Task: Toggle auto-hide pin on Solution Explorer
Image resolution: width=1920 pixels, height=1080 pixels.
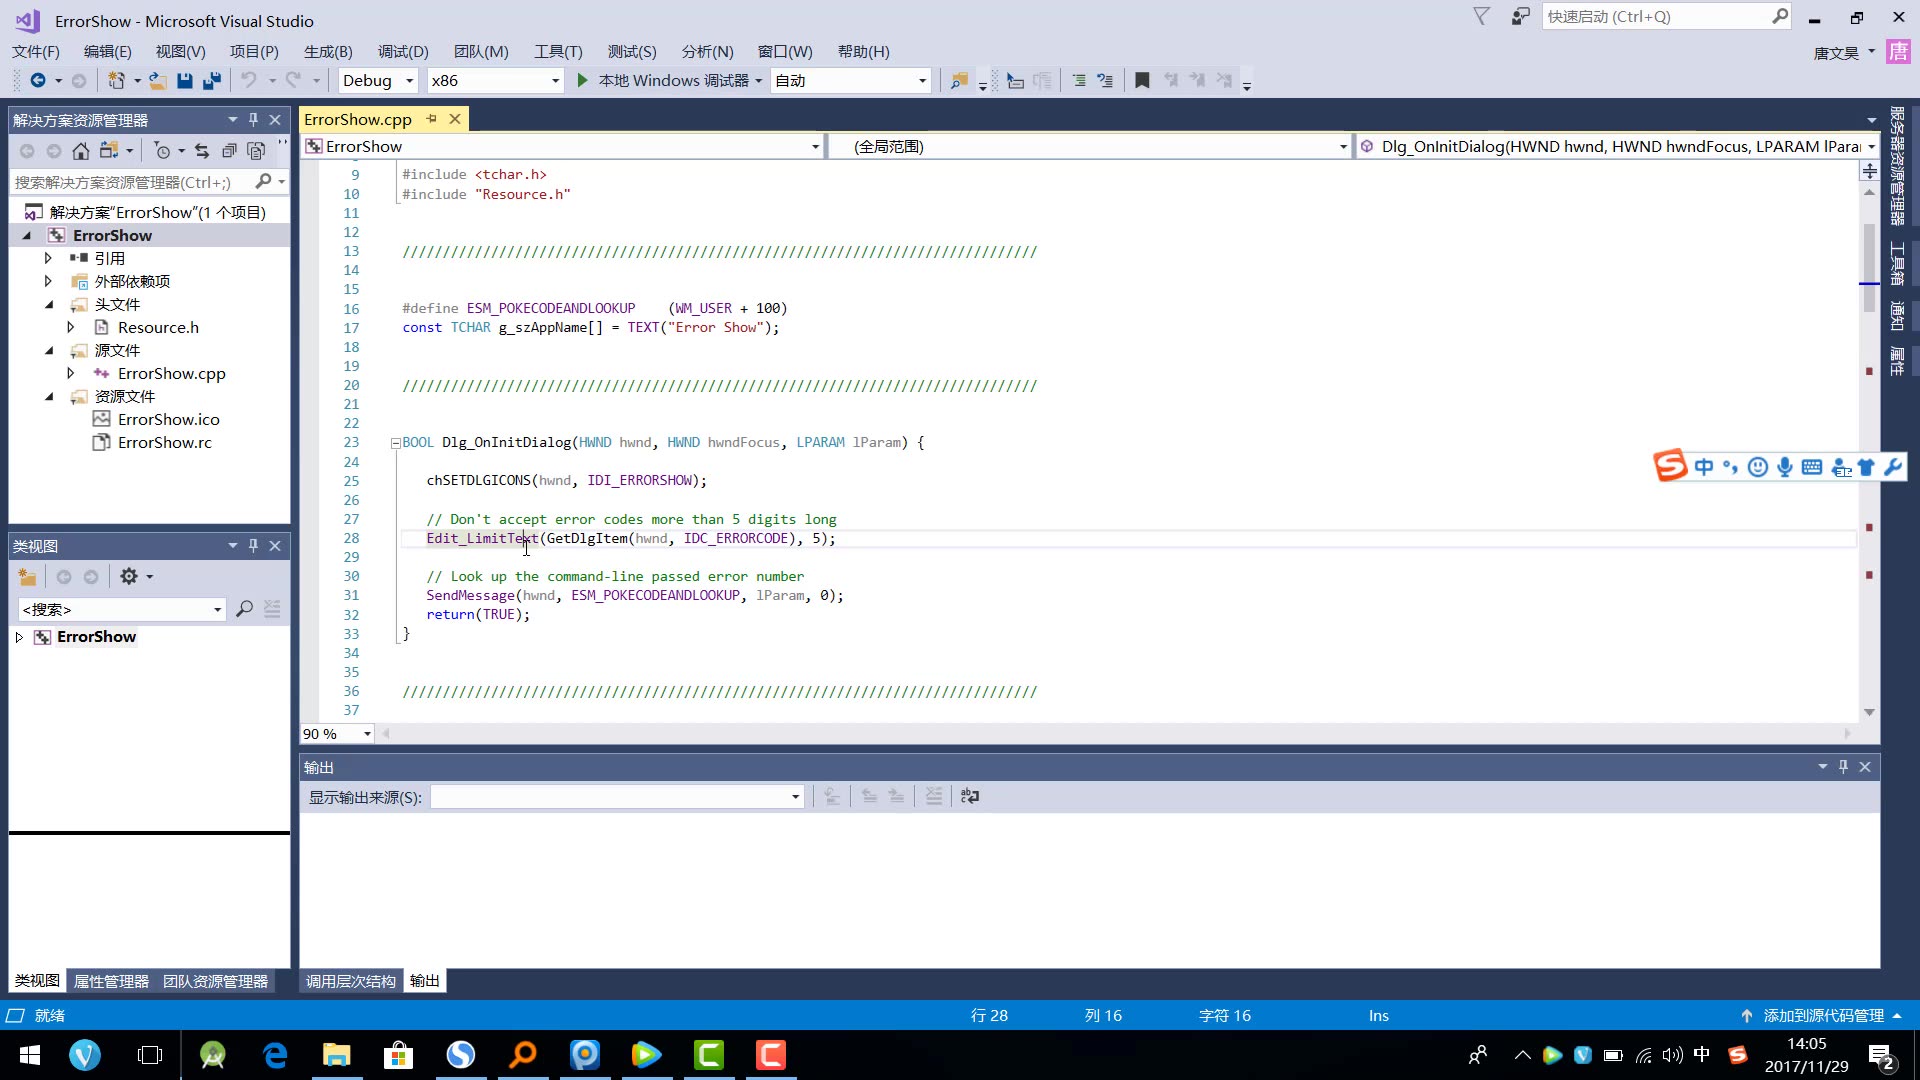Action: click(x=254, y=120)
